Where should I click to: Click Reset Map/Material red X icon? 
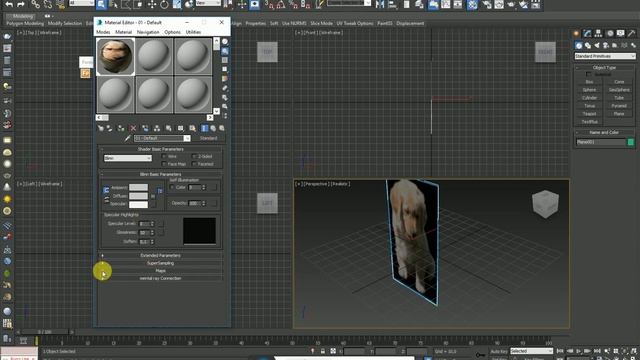(x=133, y=128)
